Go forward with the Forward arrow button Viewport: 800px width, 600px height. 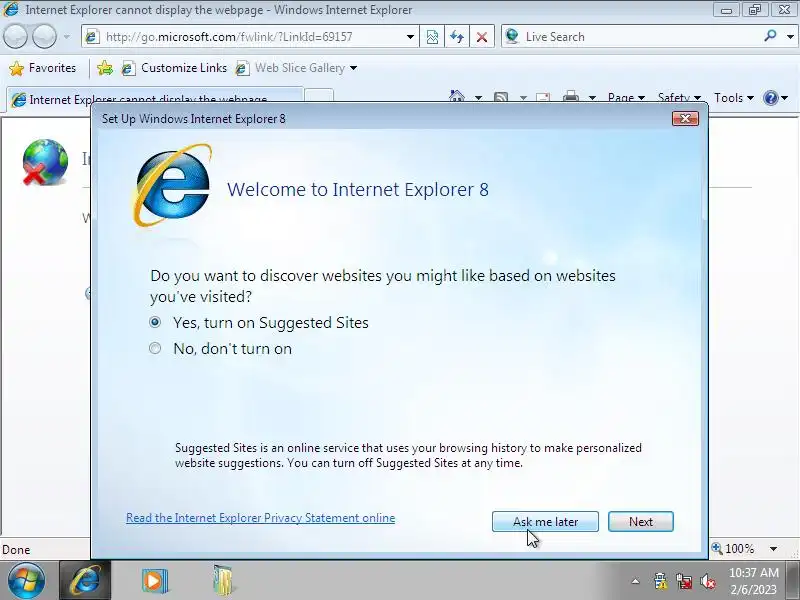coord(45,36)
